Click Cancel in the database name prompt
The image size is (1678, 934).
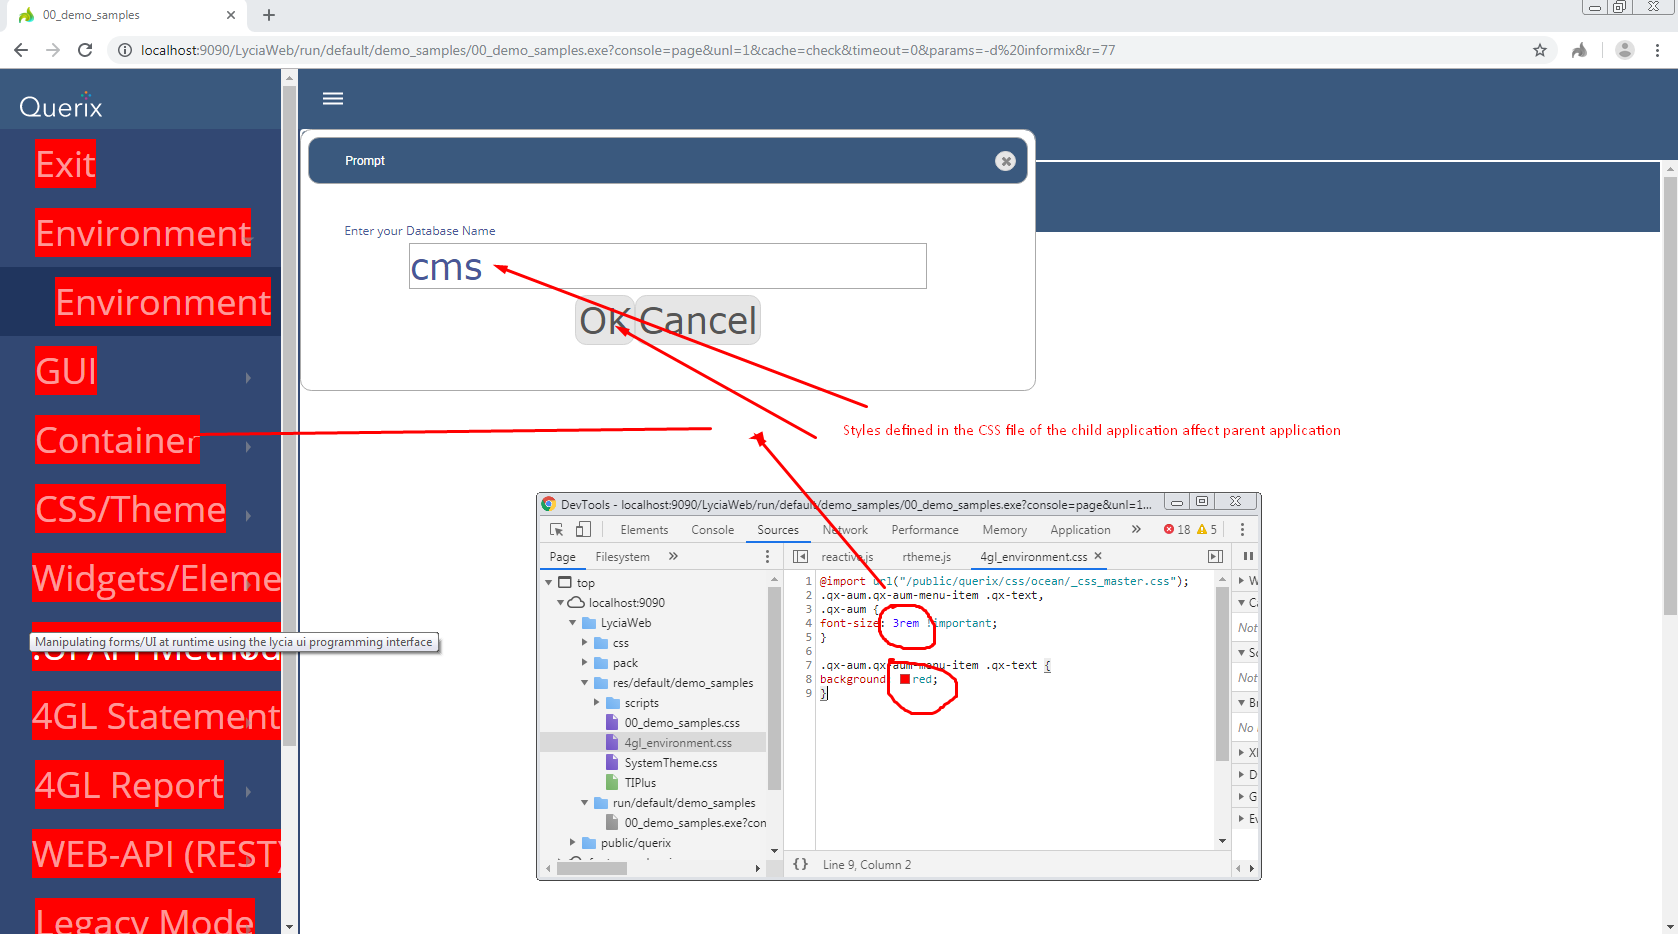click(697, 320)
